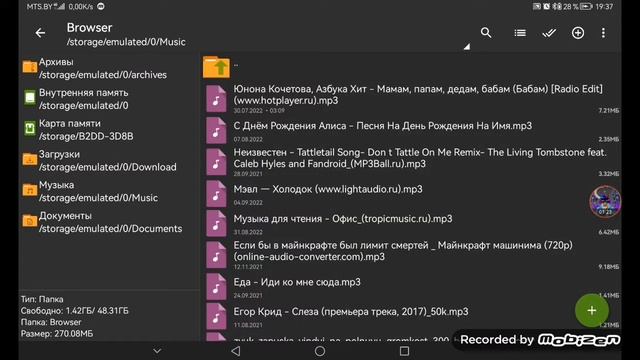Click music icon of Мэвл — Холодок file
Viewport: 640px width, 360px height.
(216, 194)
